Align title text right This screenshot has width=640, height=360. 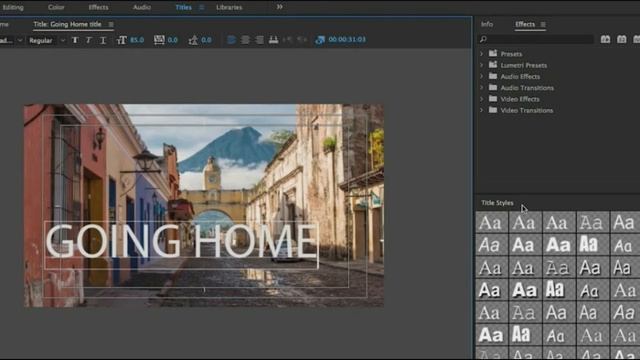pos(259,40)
